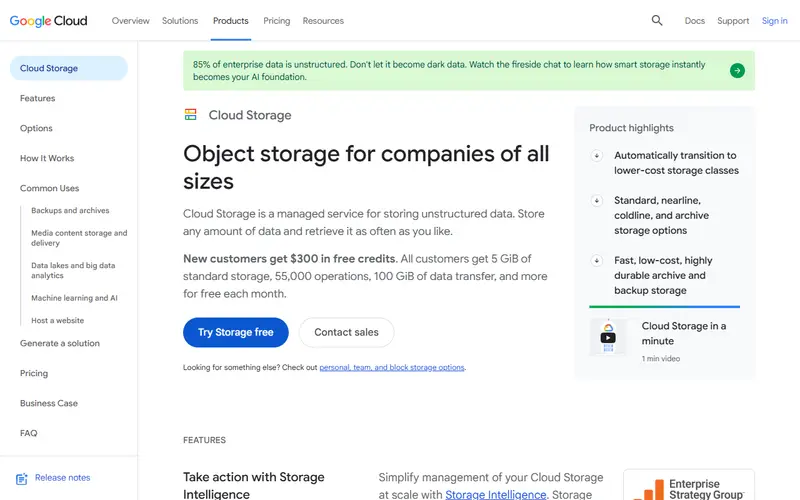This screenshot has height=500, width=800.
Task: Click the green banner arrow icon
Action: coord(737,70)
